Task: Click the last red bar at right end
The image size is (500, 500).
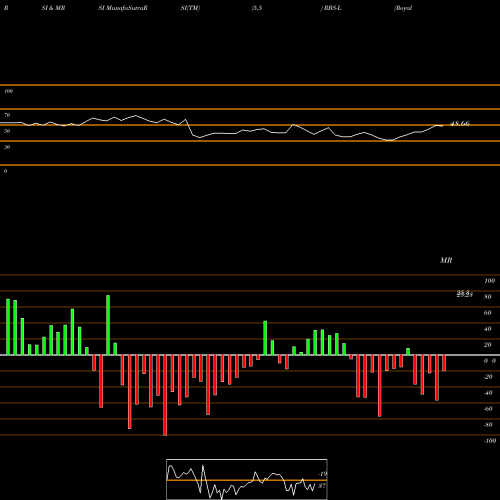Action: pyautogui.click(x=444, y=363)
